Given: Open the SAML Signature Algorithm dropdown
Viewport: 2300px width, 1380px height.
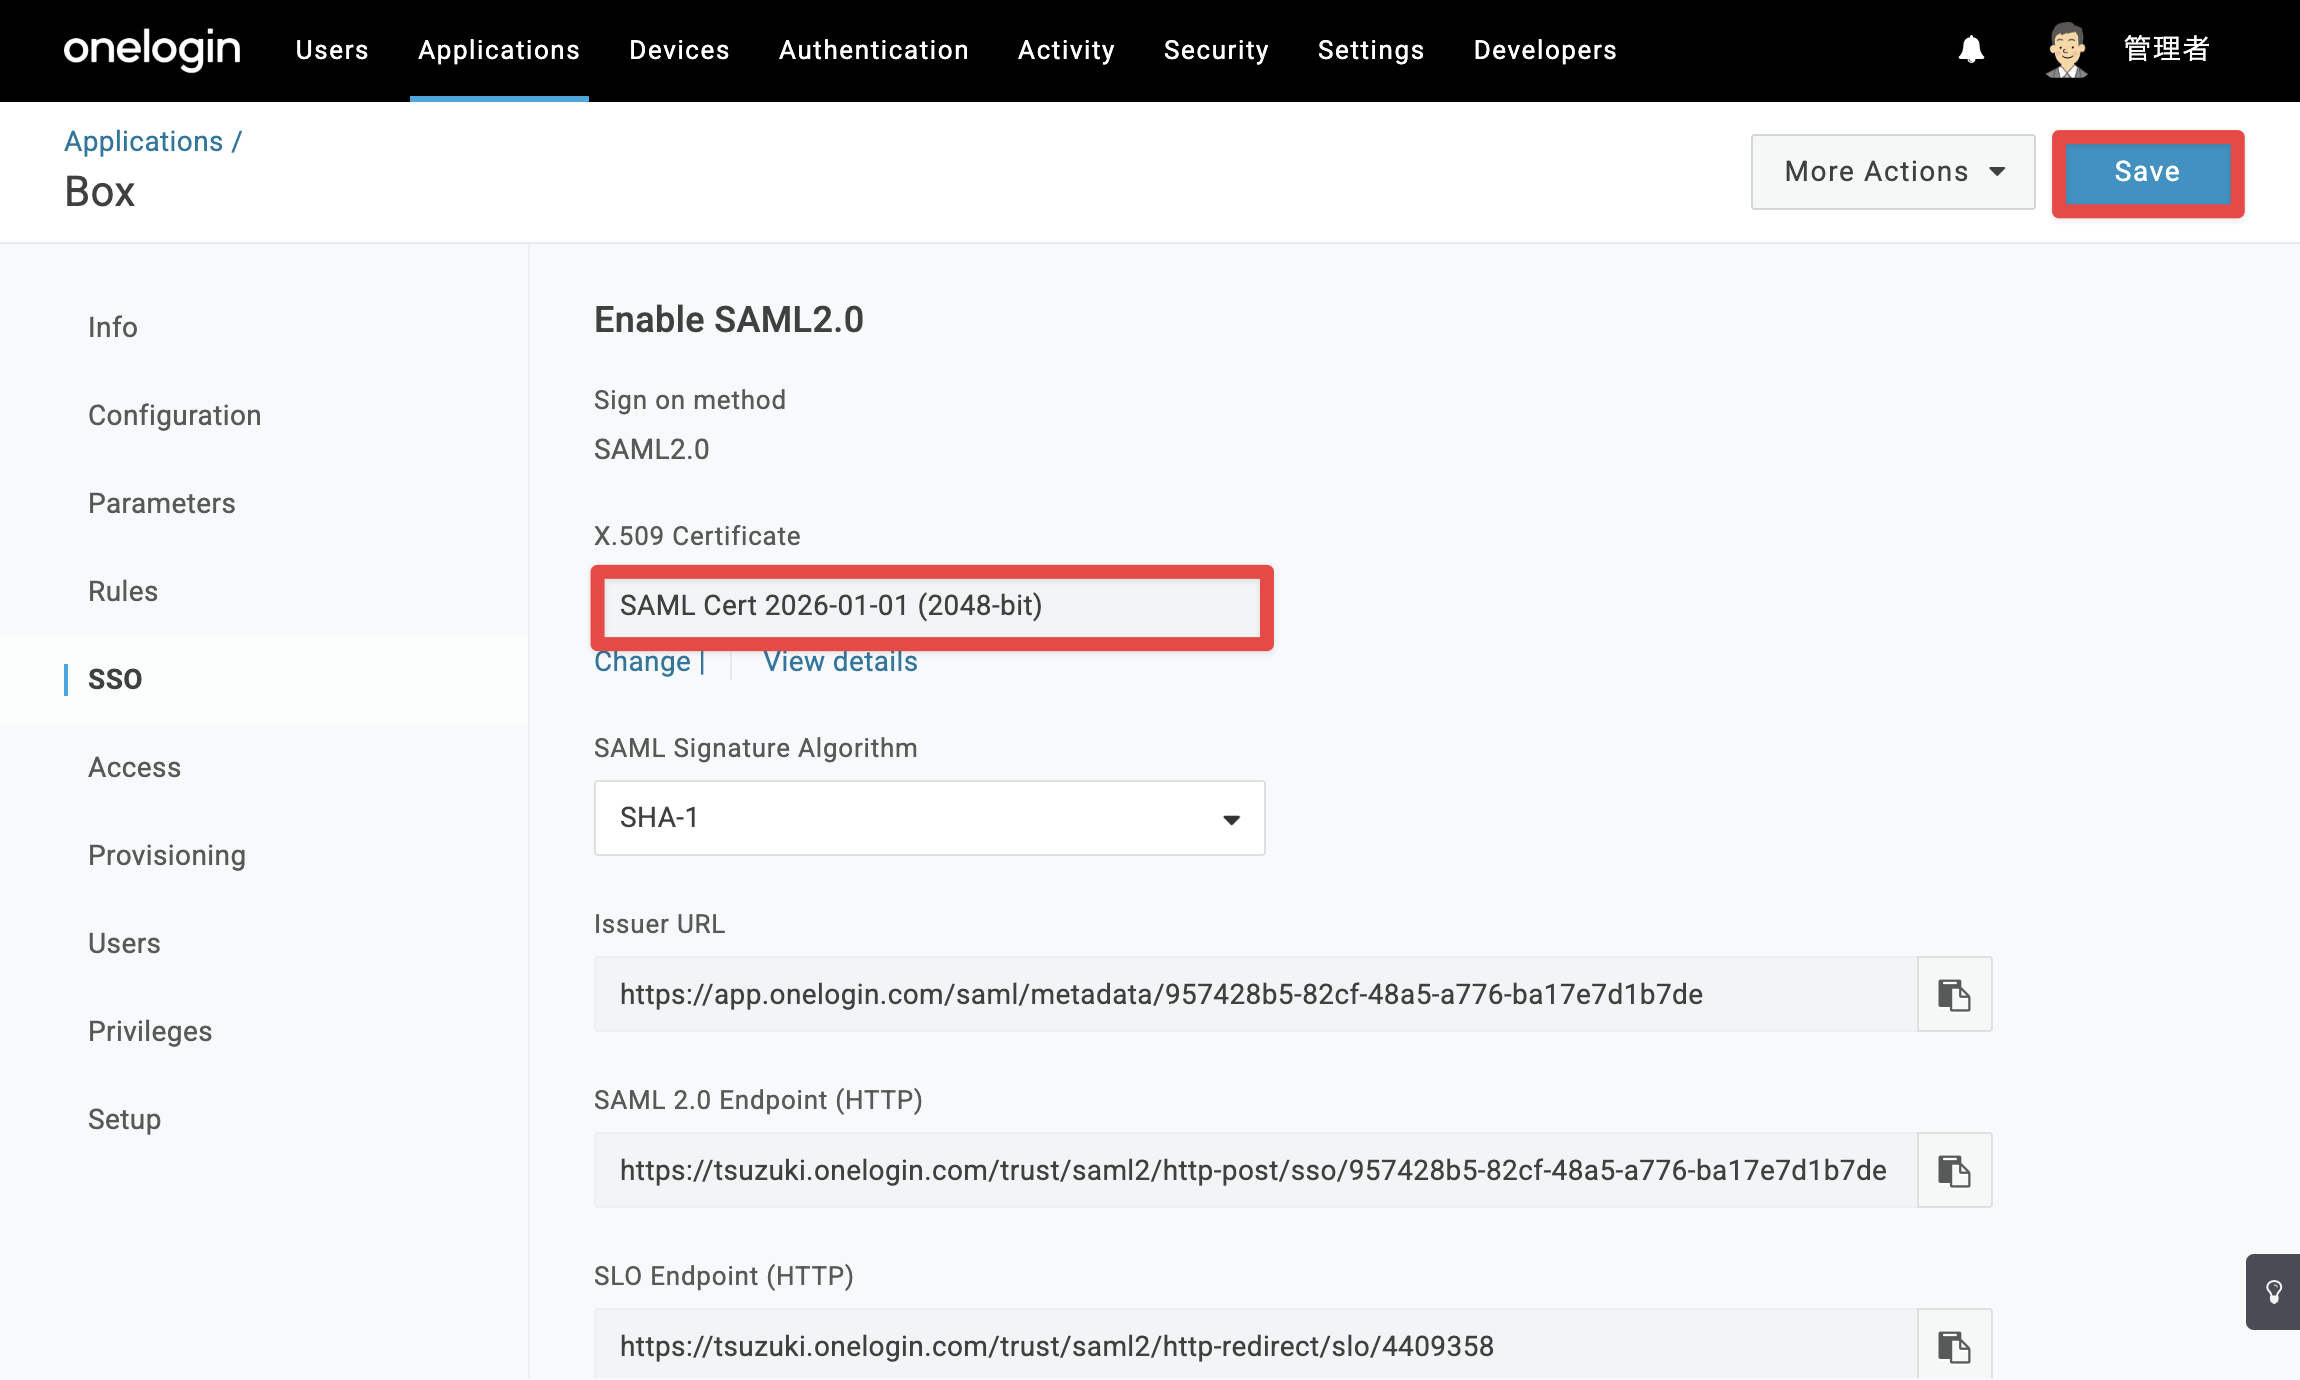Looking at the screenshot, I should [930, 818].
